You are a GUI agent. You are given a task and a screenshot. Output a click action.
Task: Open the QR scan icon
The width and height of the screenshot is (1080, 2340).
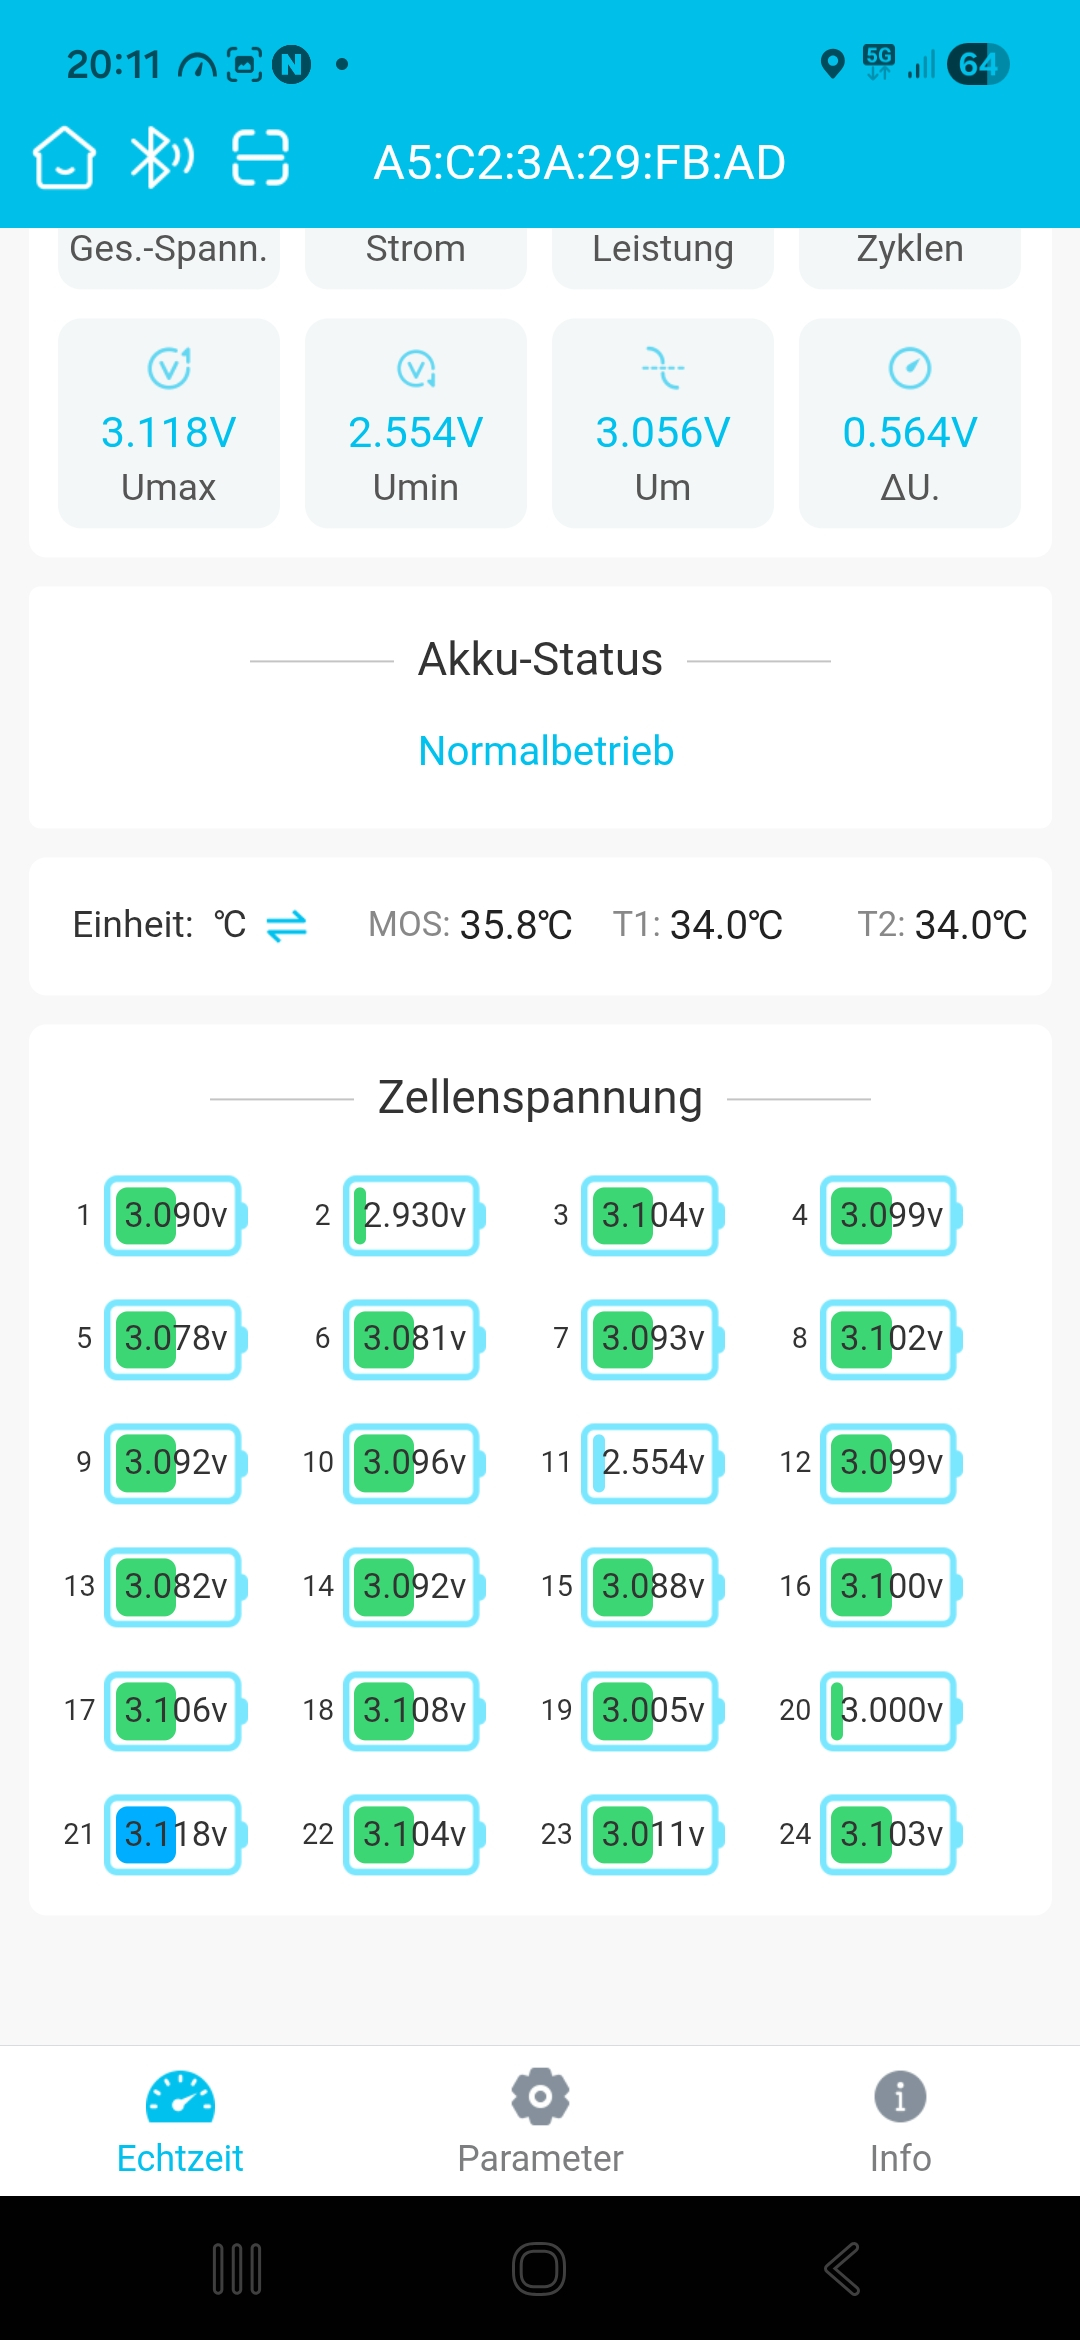[261, 158]
